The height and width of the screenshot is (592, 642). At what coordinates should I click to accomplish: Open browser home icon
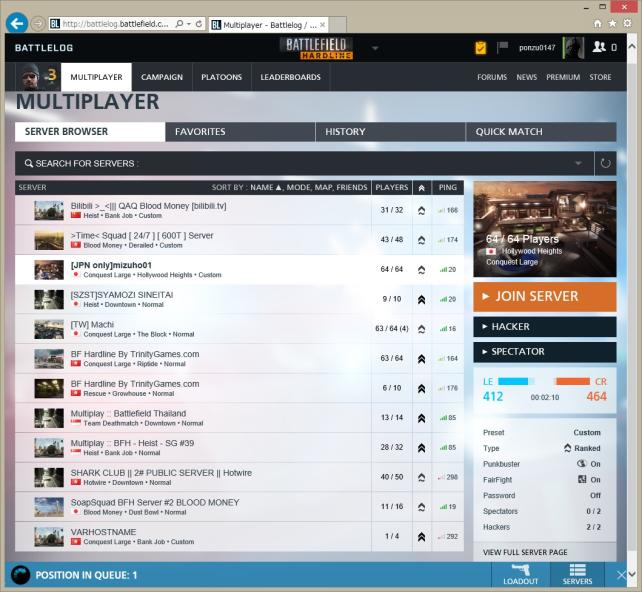(598, 23)
